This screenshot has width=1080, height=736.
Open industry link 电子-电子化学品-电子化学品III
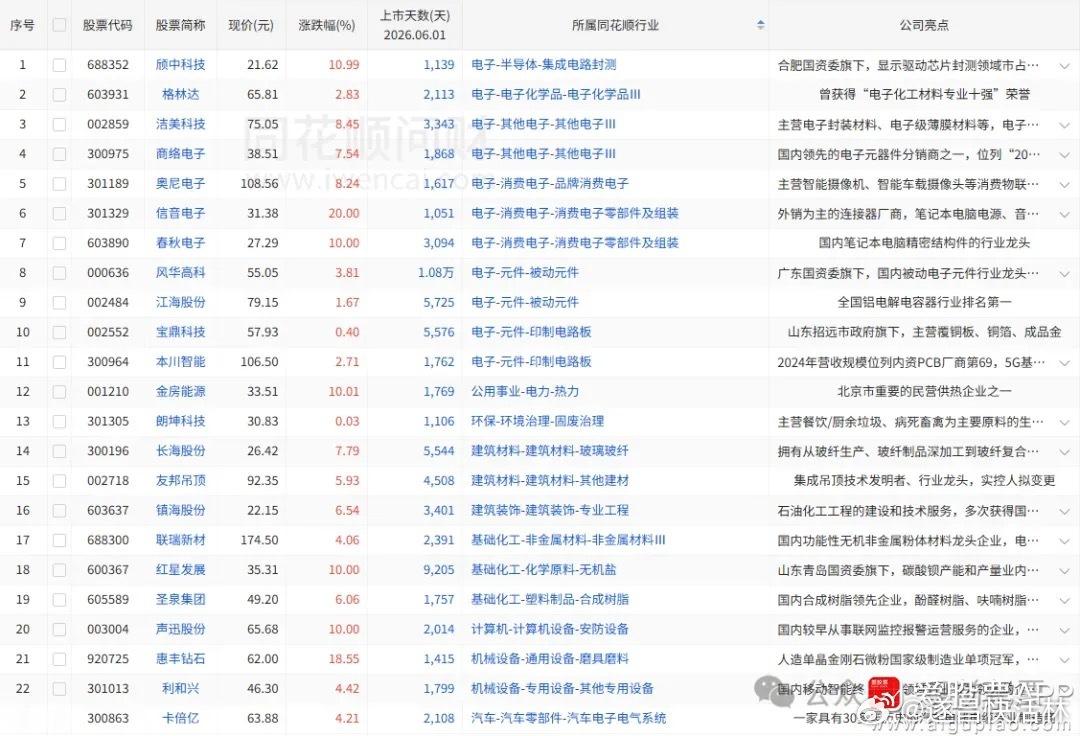(x=556, y=94)
